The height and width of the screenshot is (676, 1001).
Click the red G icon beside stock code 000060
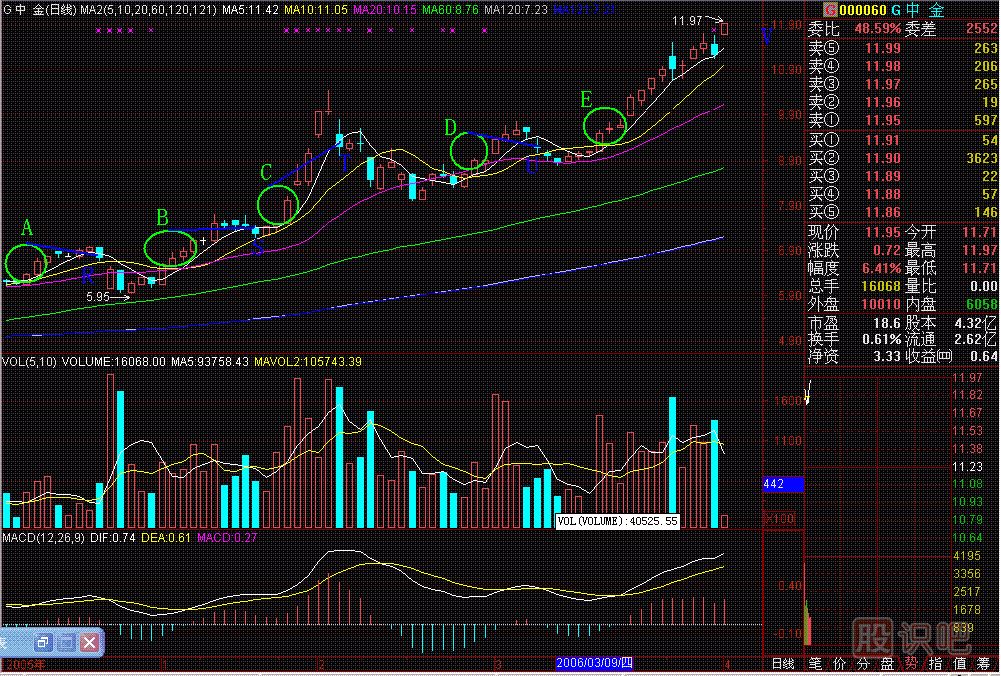tap(816, 9)
